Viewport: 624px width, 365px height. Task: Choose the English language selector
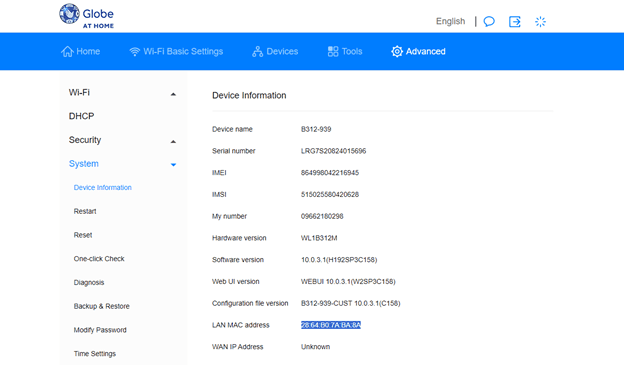[x=450, y=21]
